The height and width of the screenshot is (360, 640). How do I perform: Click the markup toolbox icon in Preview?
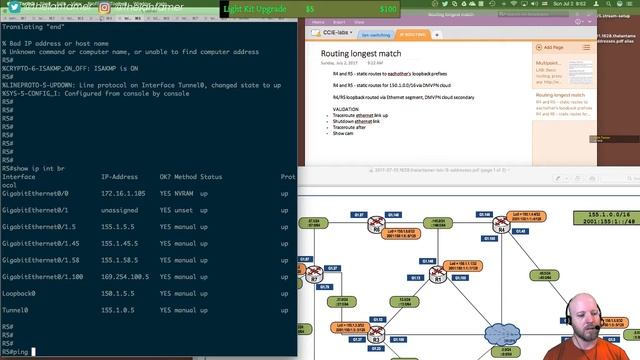coord(592,178)
